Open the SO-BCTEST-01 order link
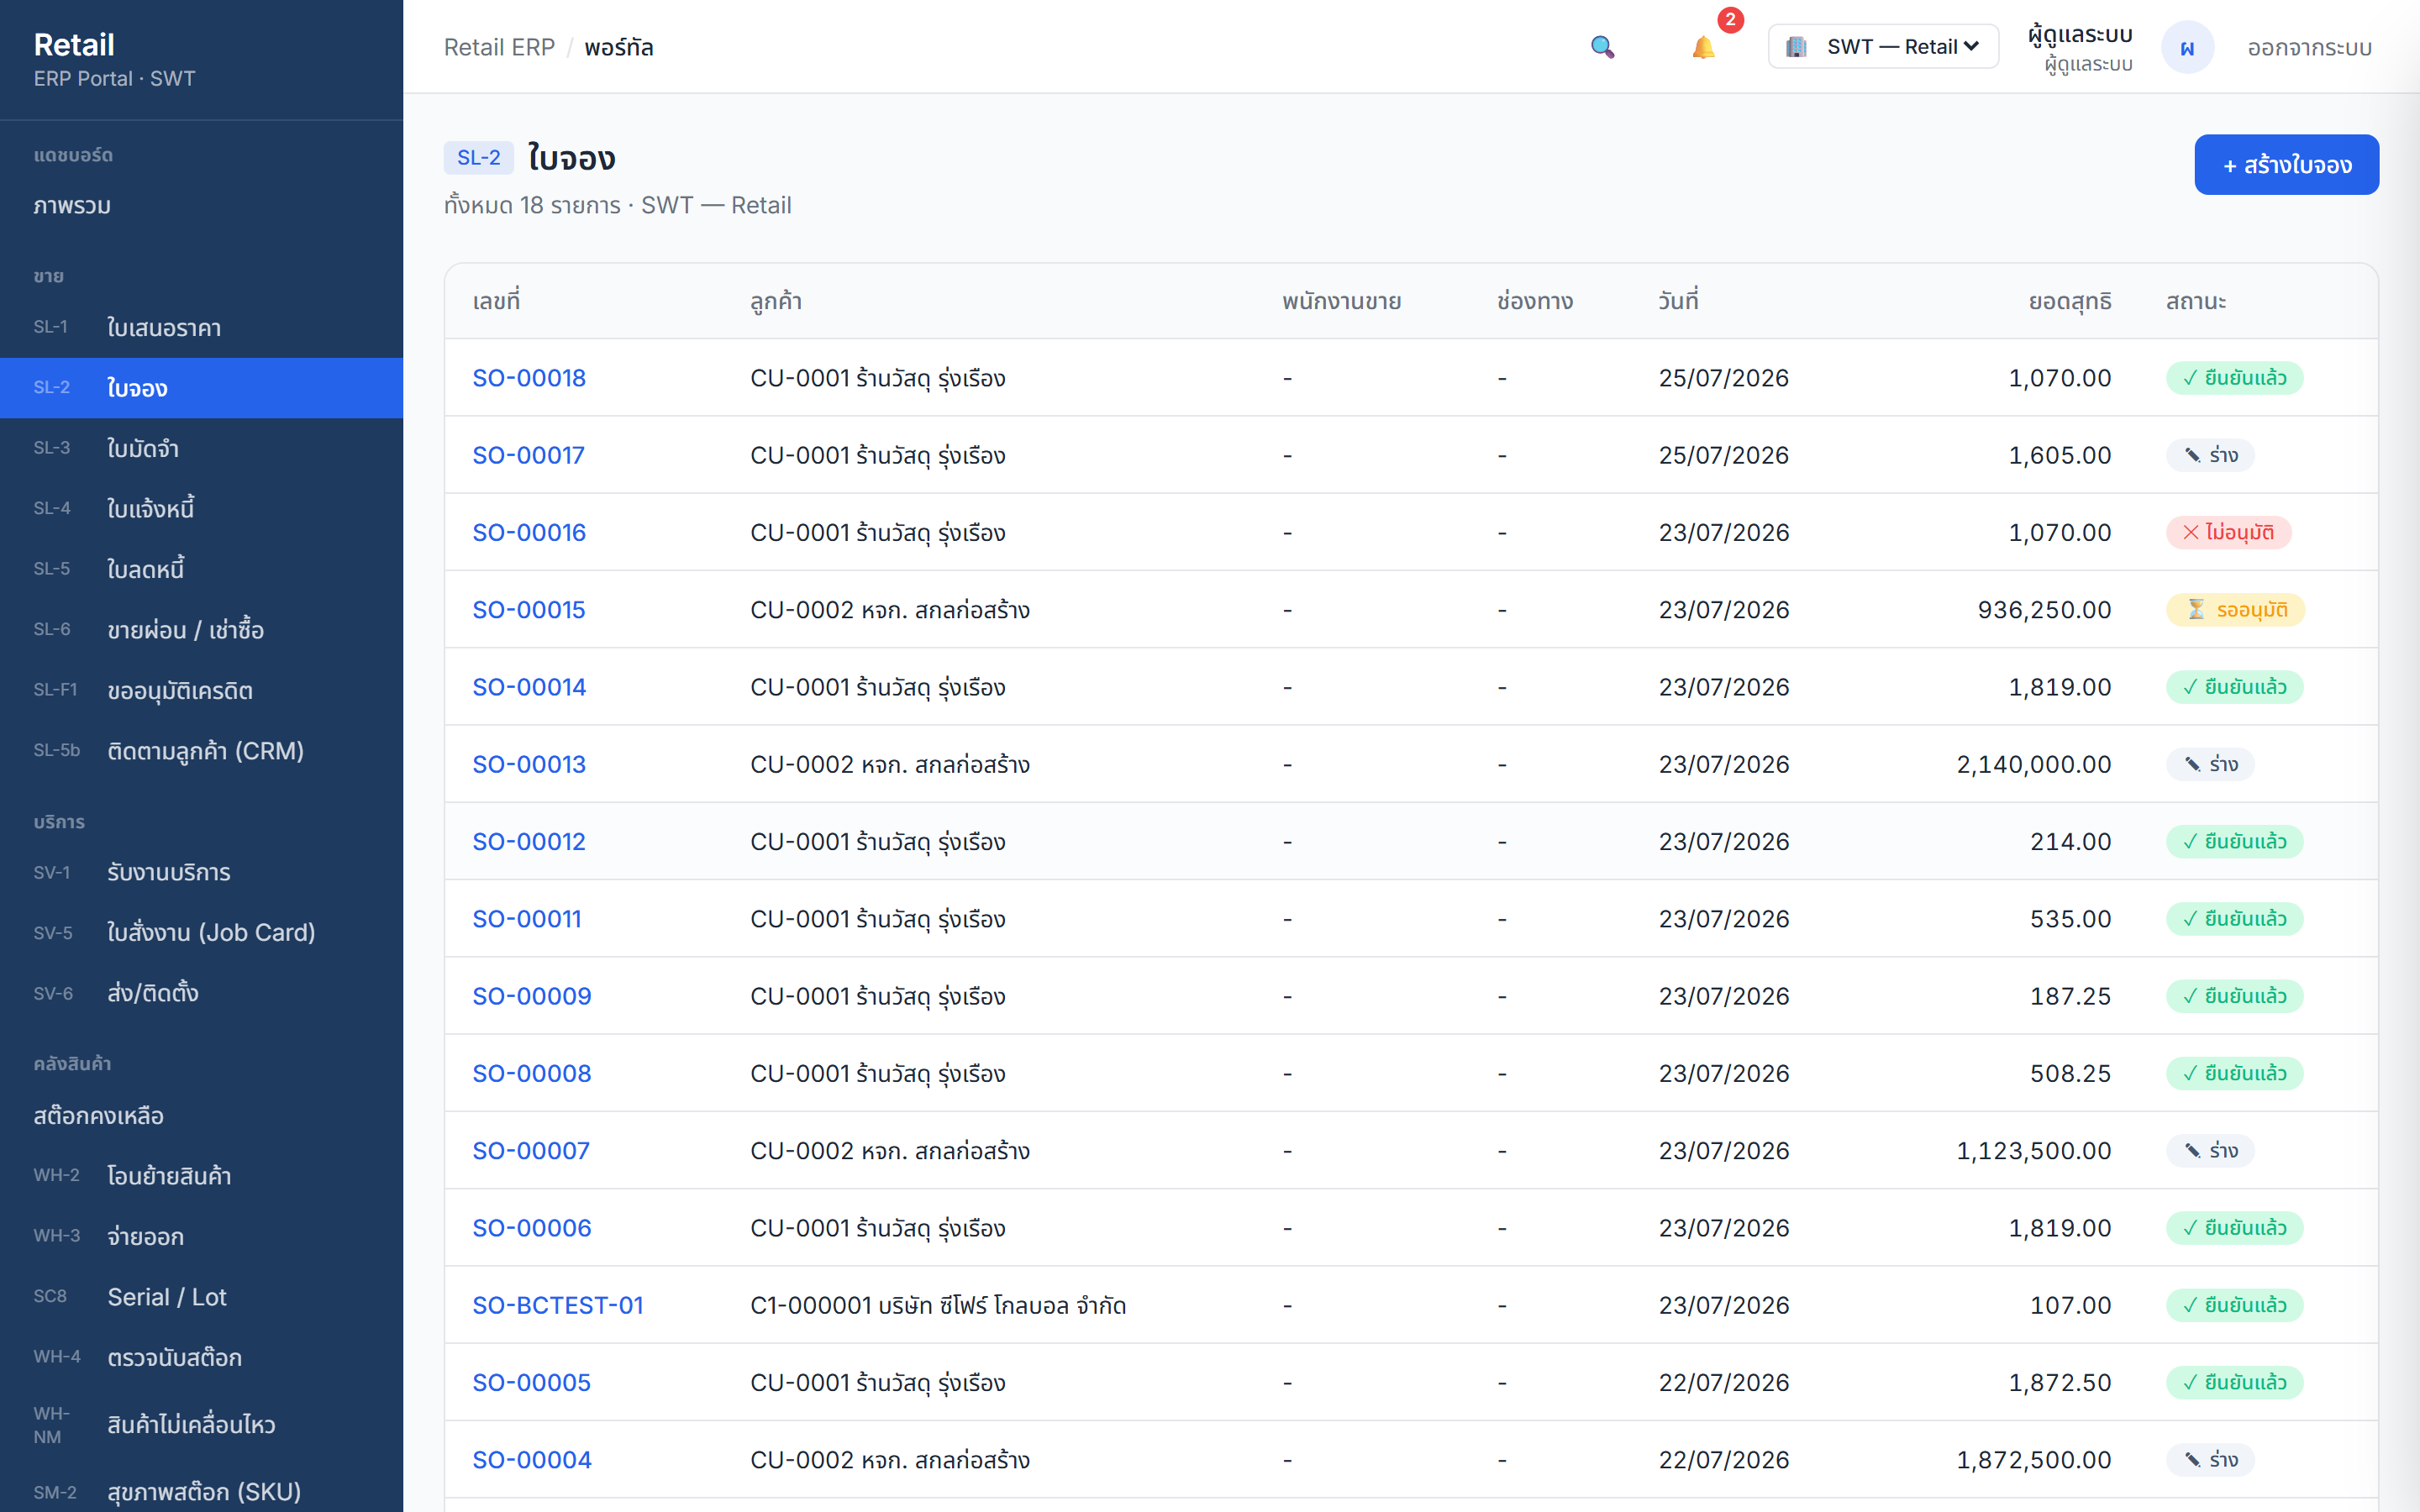Viewport: 2420px width, 1512px height. 558,1305
